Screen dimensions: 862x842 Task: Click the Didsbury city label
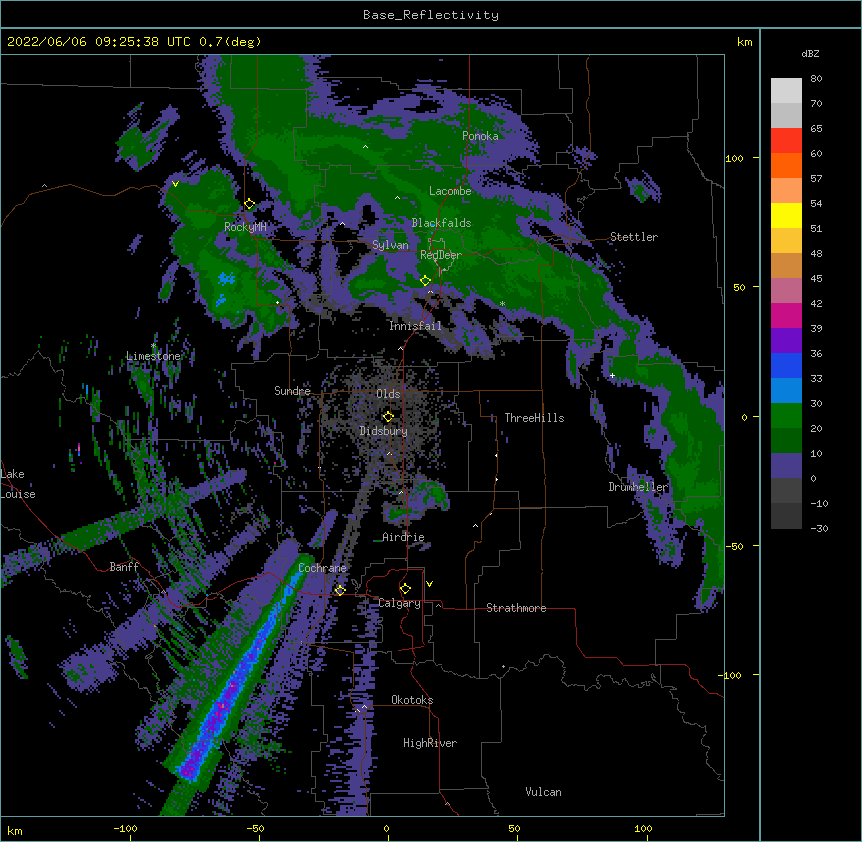[384, 431]
